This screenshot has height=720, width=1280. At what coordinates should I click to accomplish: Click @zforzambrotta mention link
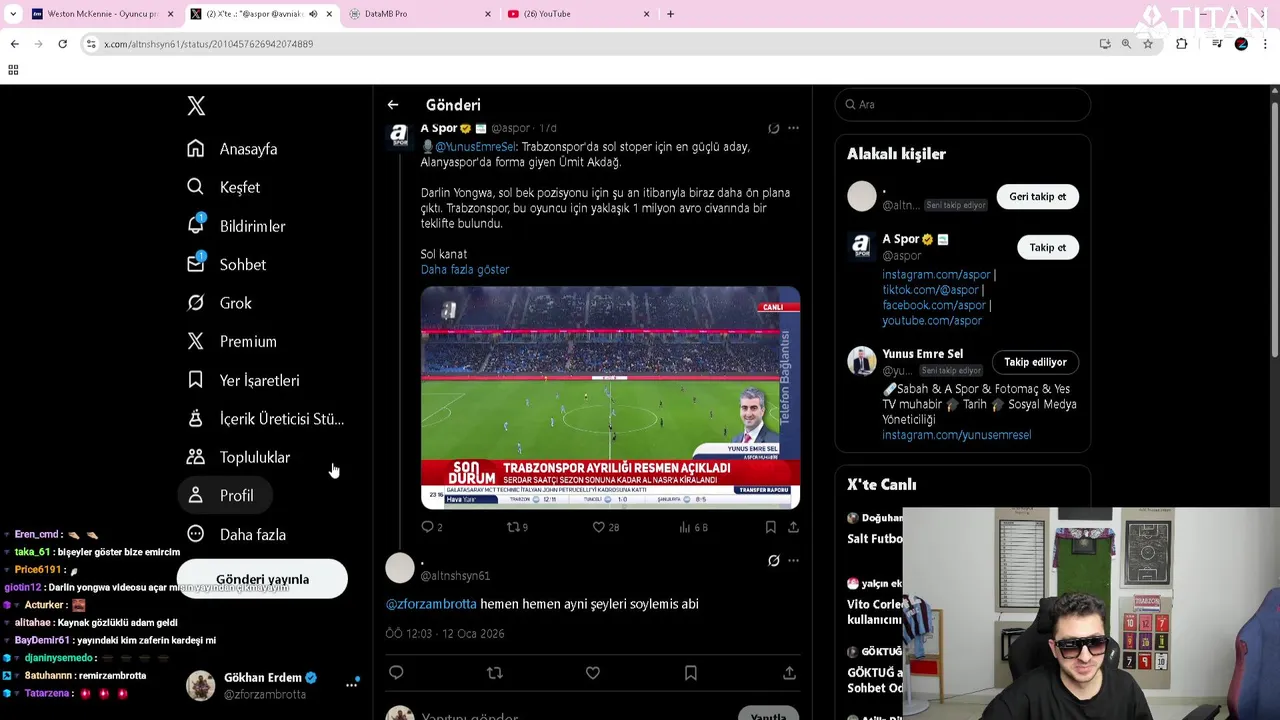point(431,604)
